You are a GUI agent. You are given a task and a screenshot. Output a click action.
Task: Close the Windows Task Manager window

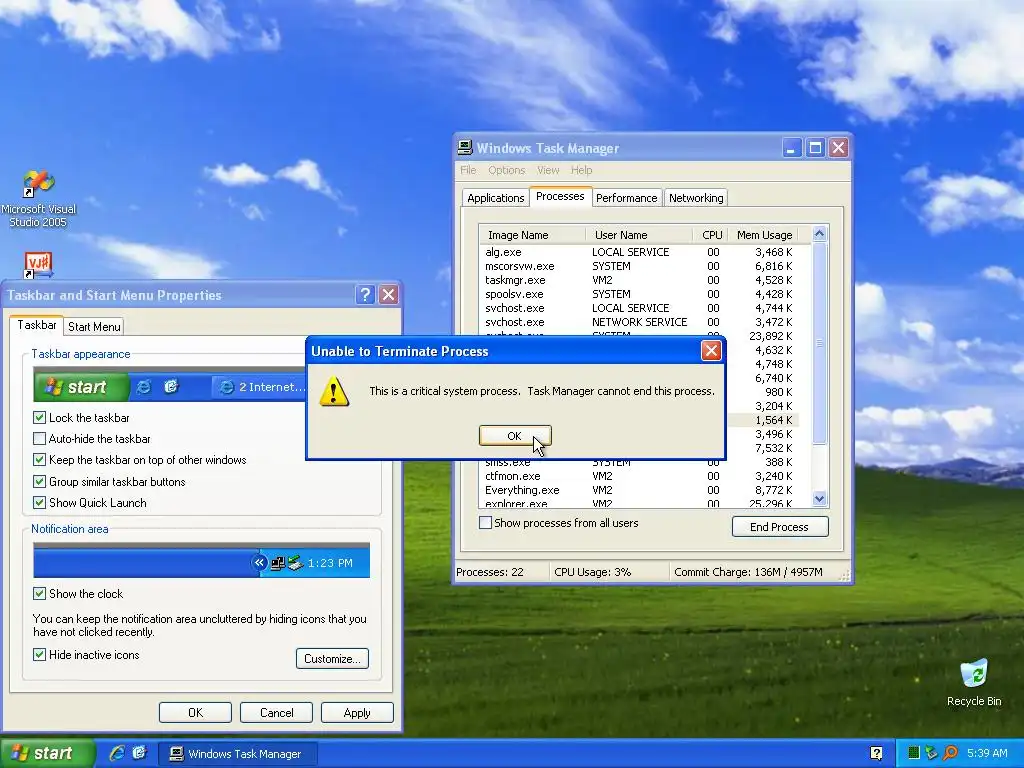pos(839,148)
